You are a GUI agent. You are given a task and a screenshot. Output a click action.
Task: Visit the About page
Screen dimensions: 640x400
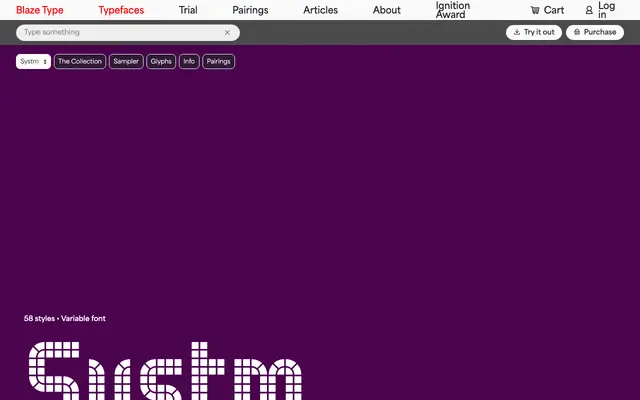click(387, 10)
